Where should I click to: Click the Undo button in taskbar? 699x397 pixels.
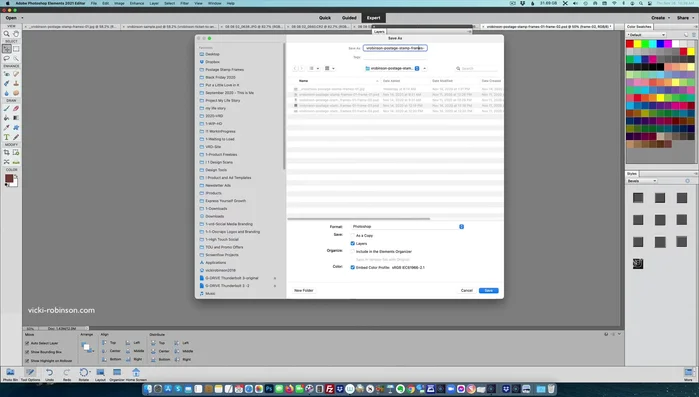pos(49,374)
